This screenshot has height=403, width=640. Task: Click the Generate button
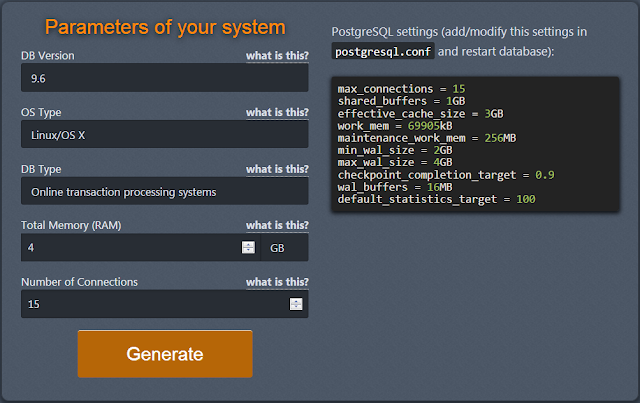click(165, 354)
